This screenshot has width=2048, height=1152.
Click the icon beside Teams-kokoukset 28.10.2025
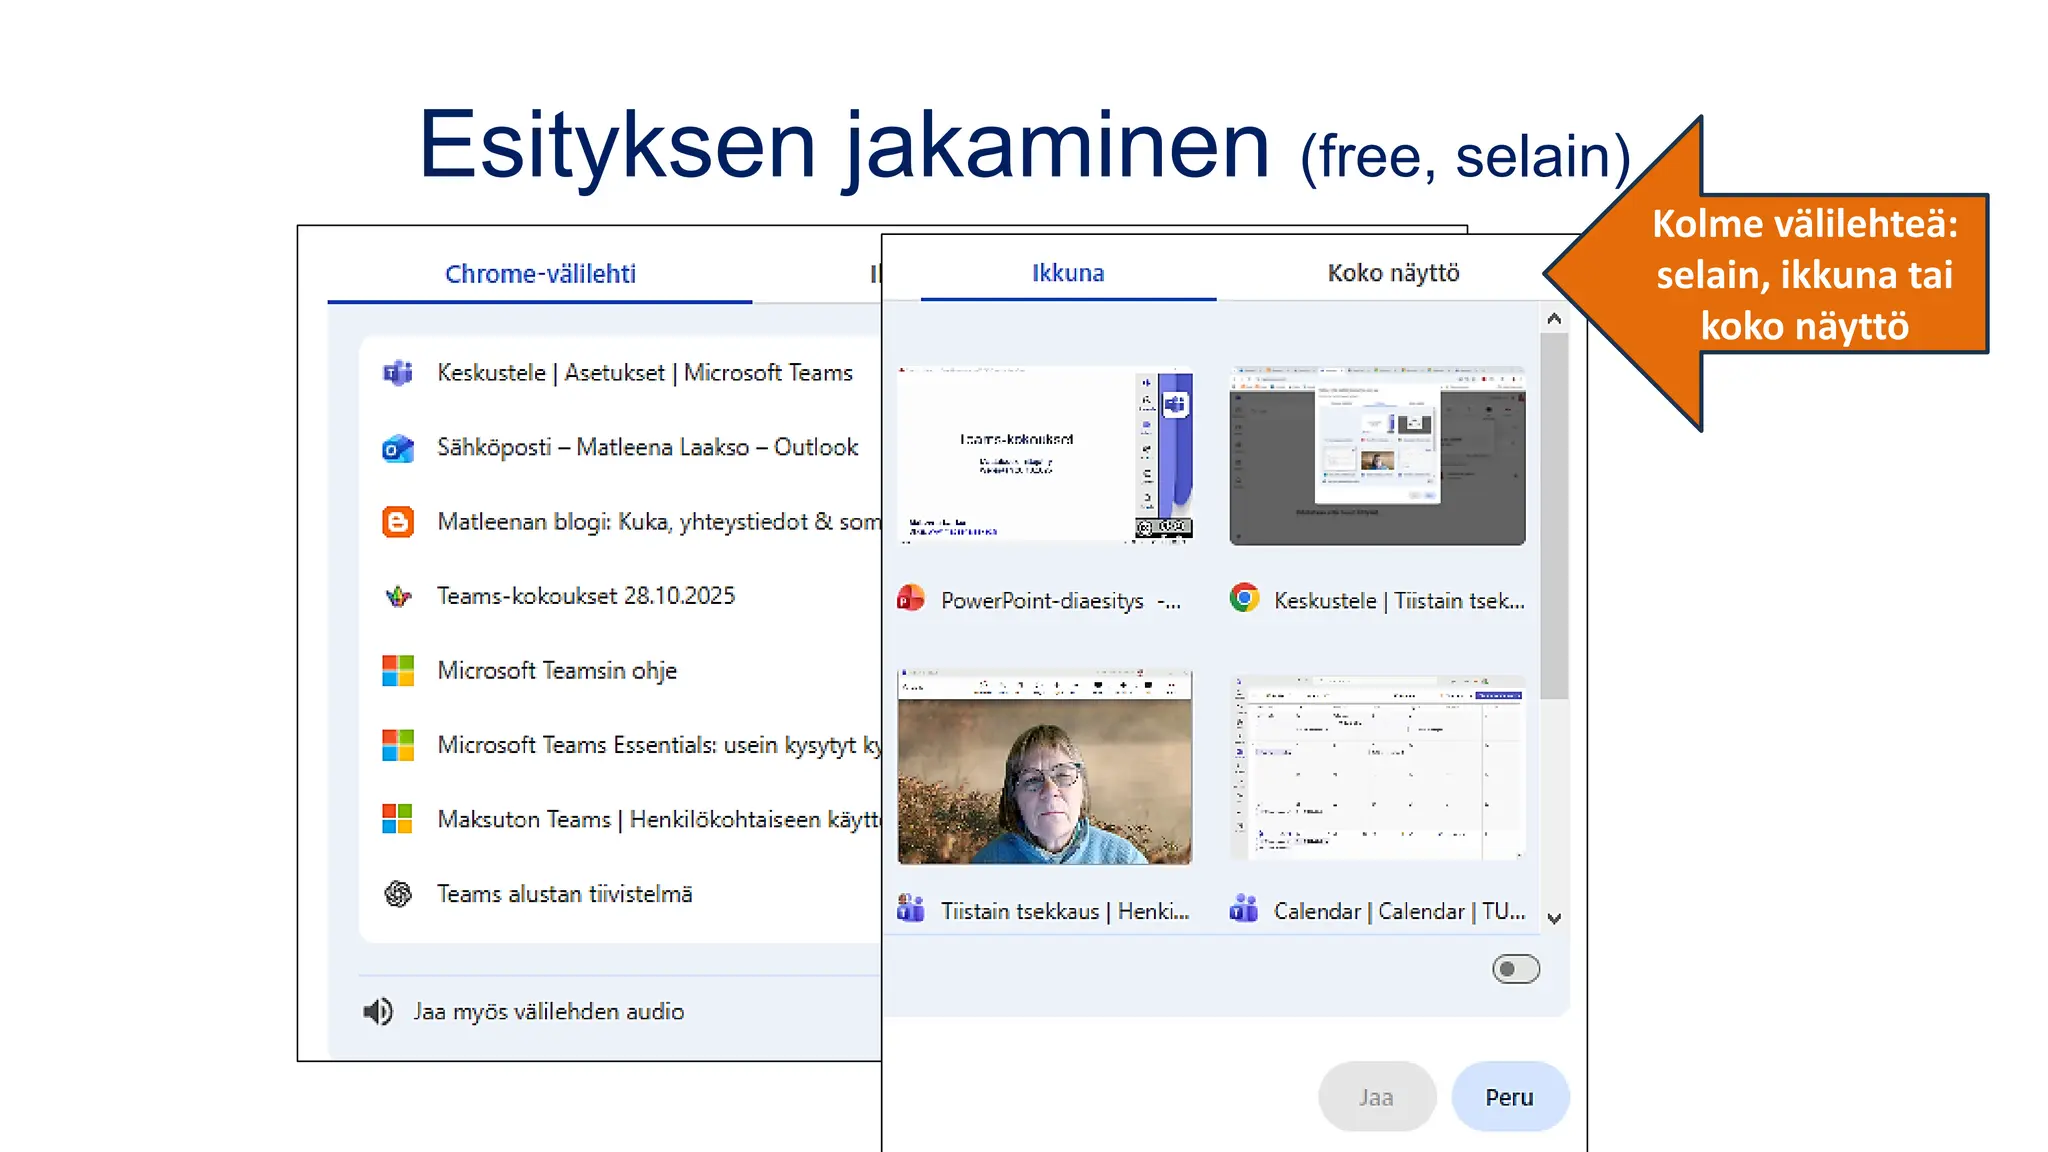tap(398, 597)
